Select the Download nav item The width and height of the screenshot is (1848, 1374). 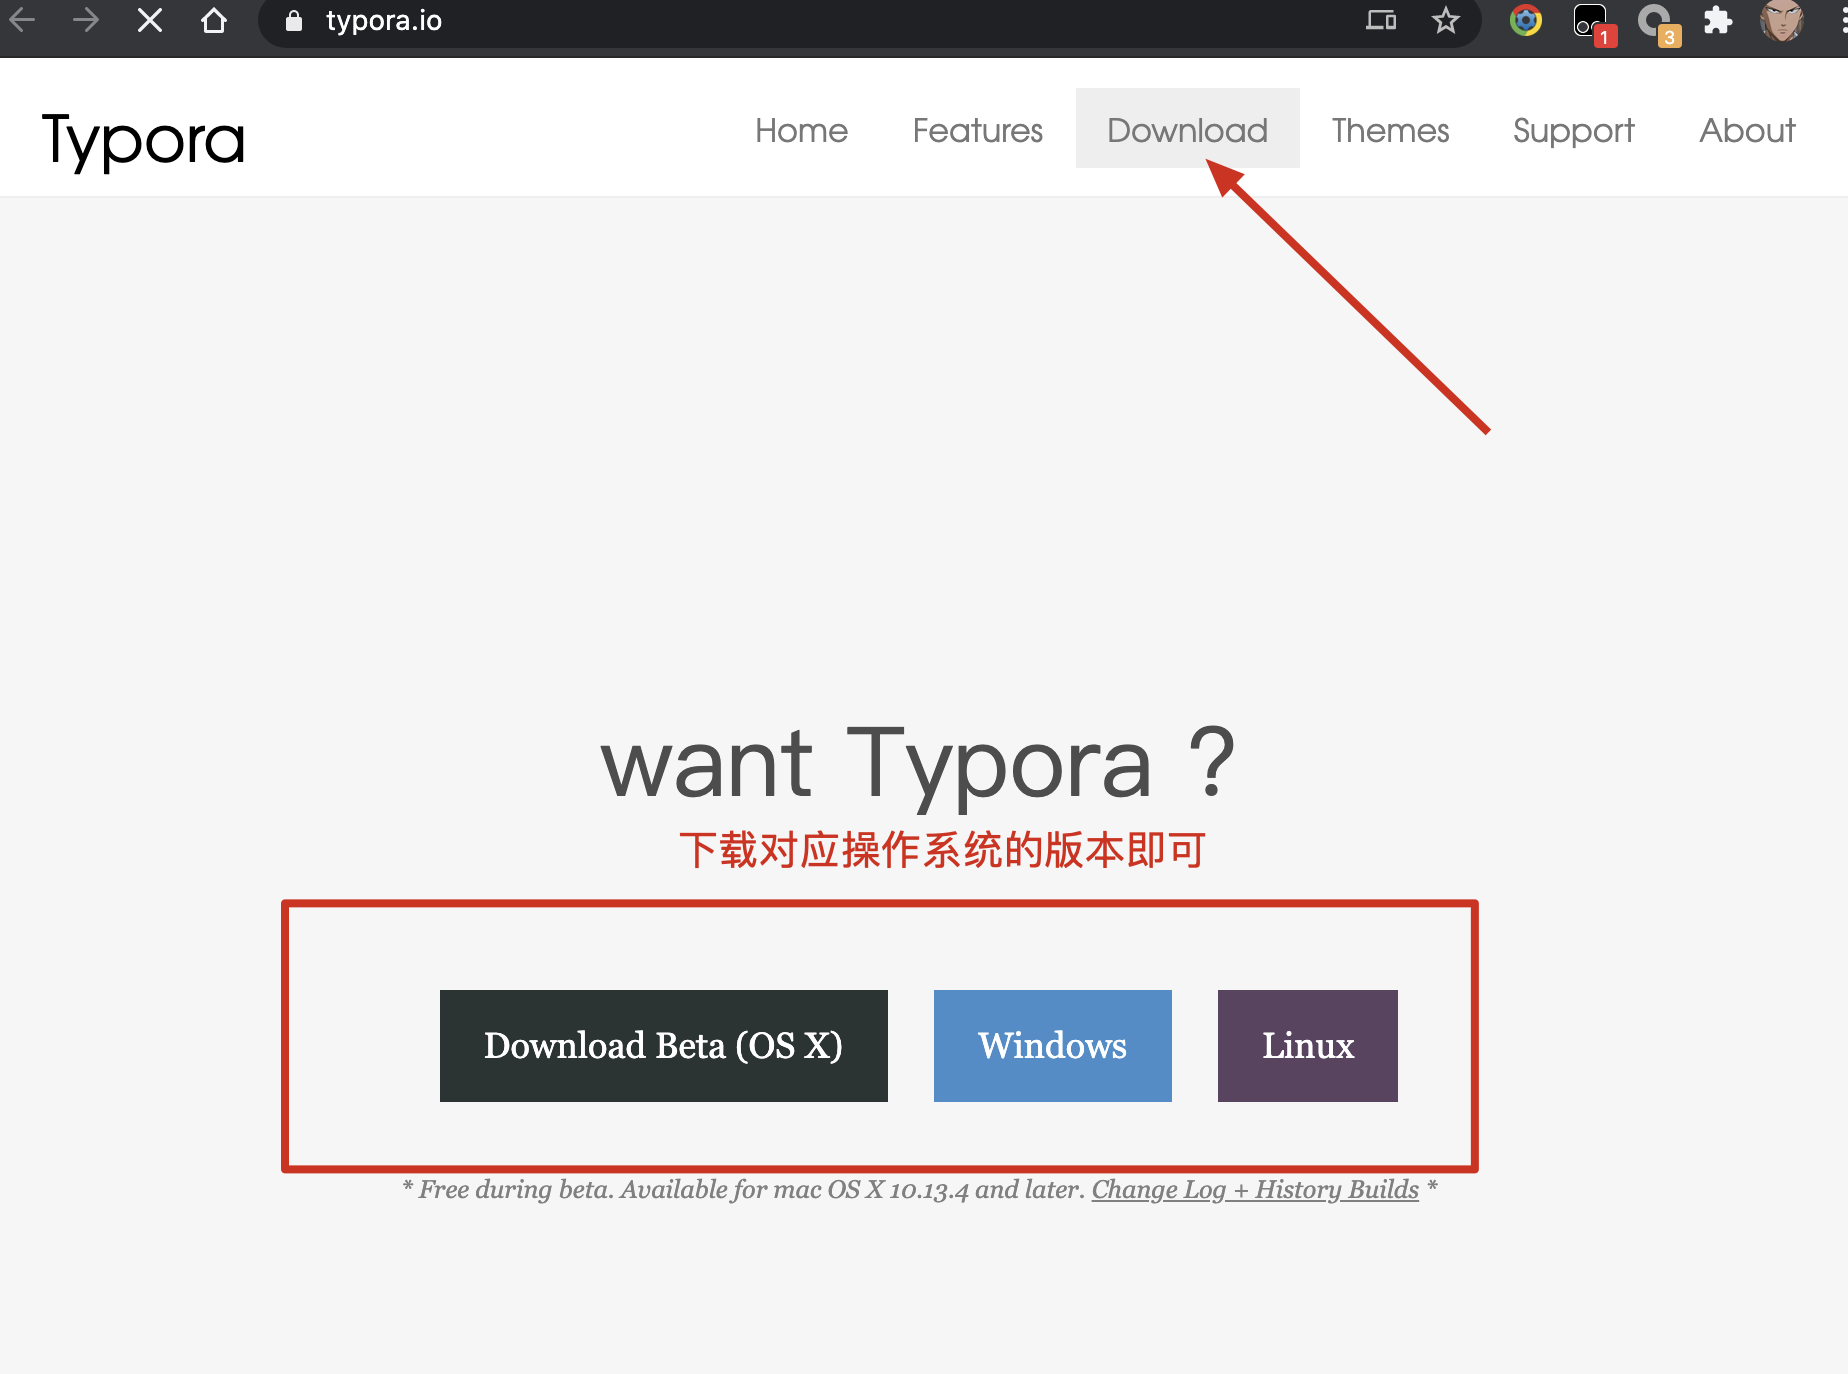point(1187,130)
